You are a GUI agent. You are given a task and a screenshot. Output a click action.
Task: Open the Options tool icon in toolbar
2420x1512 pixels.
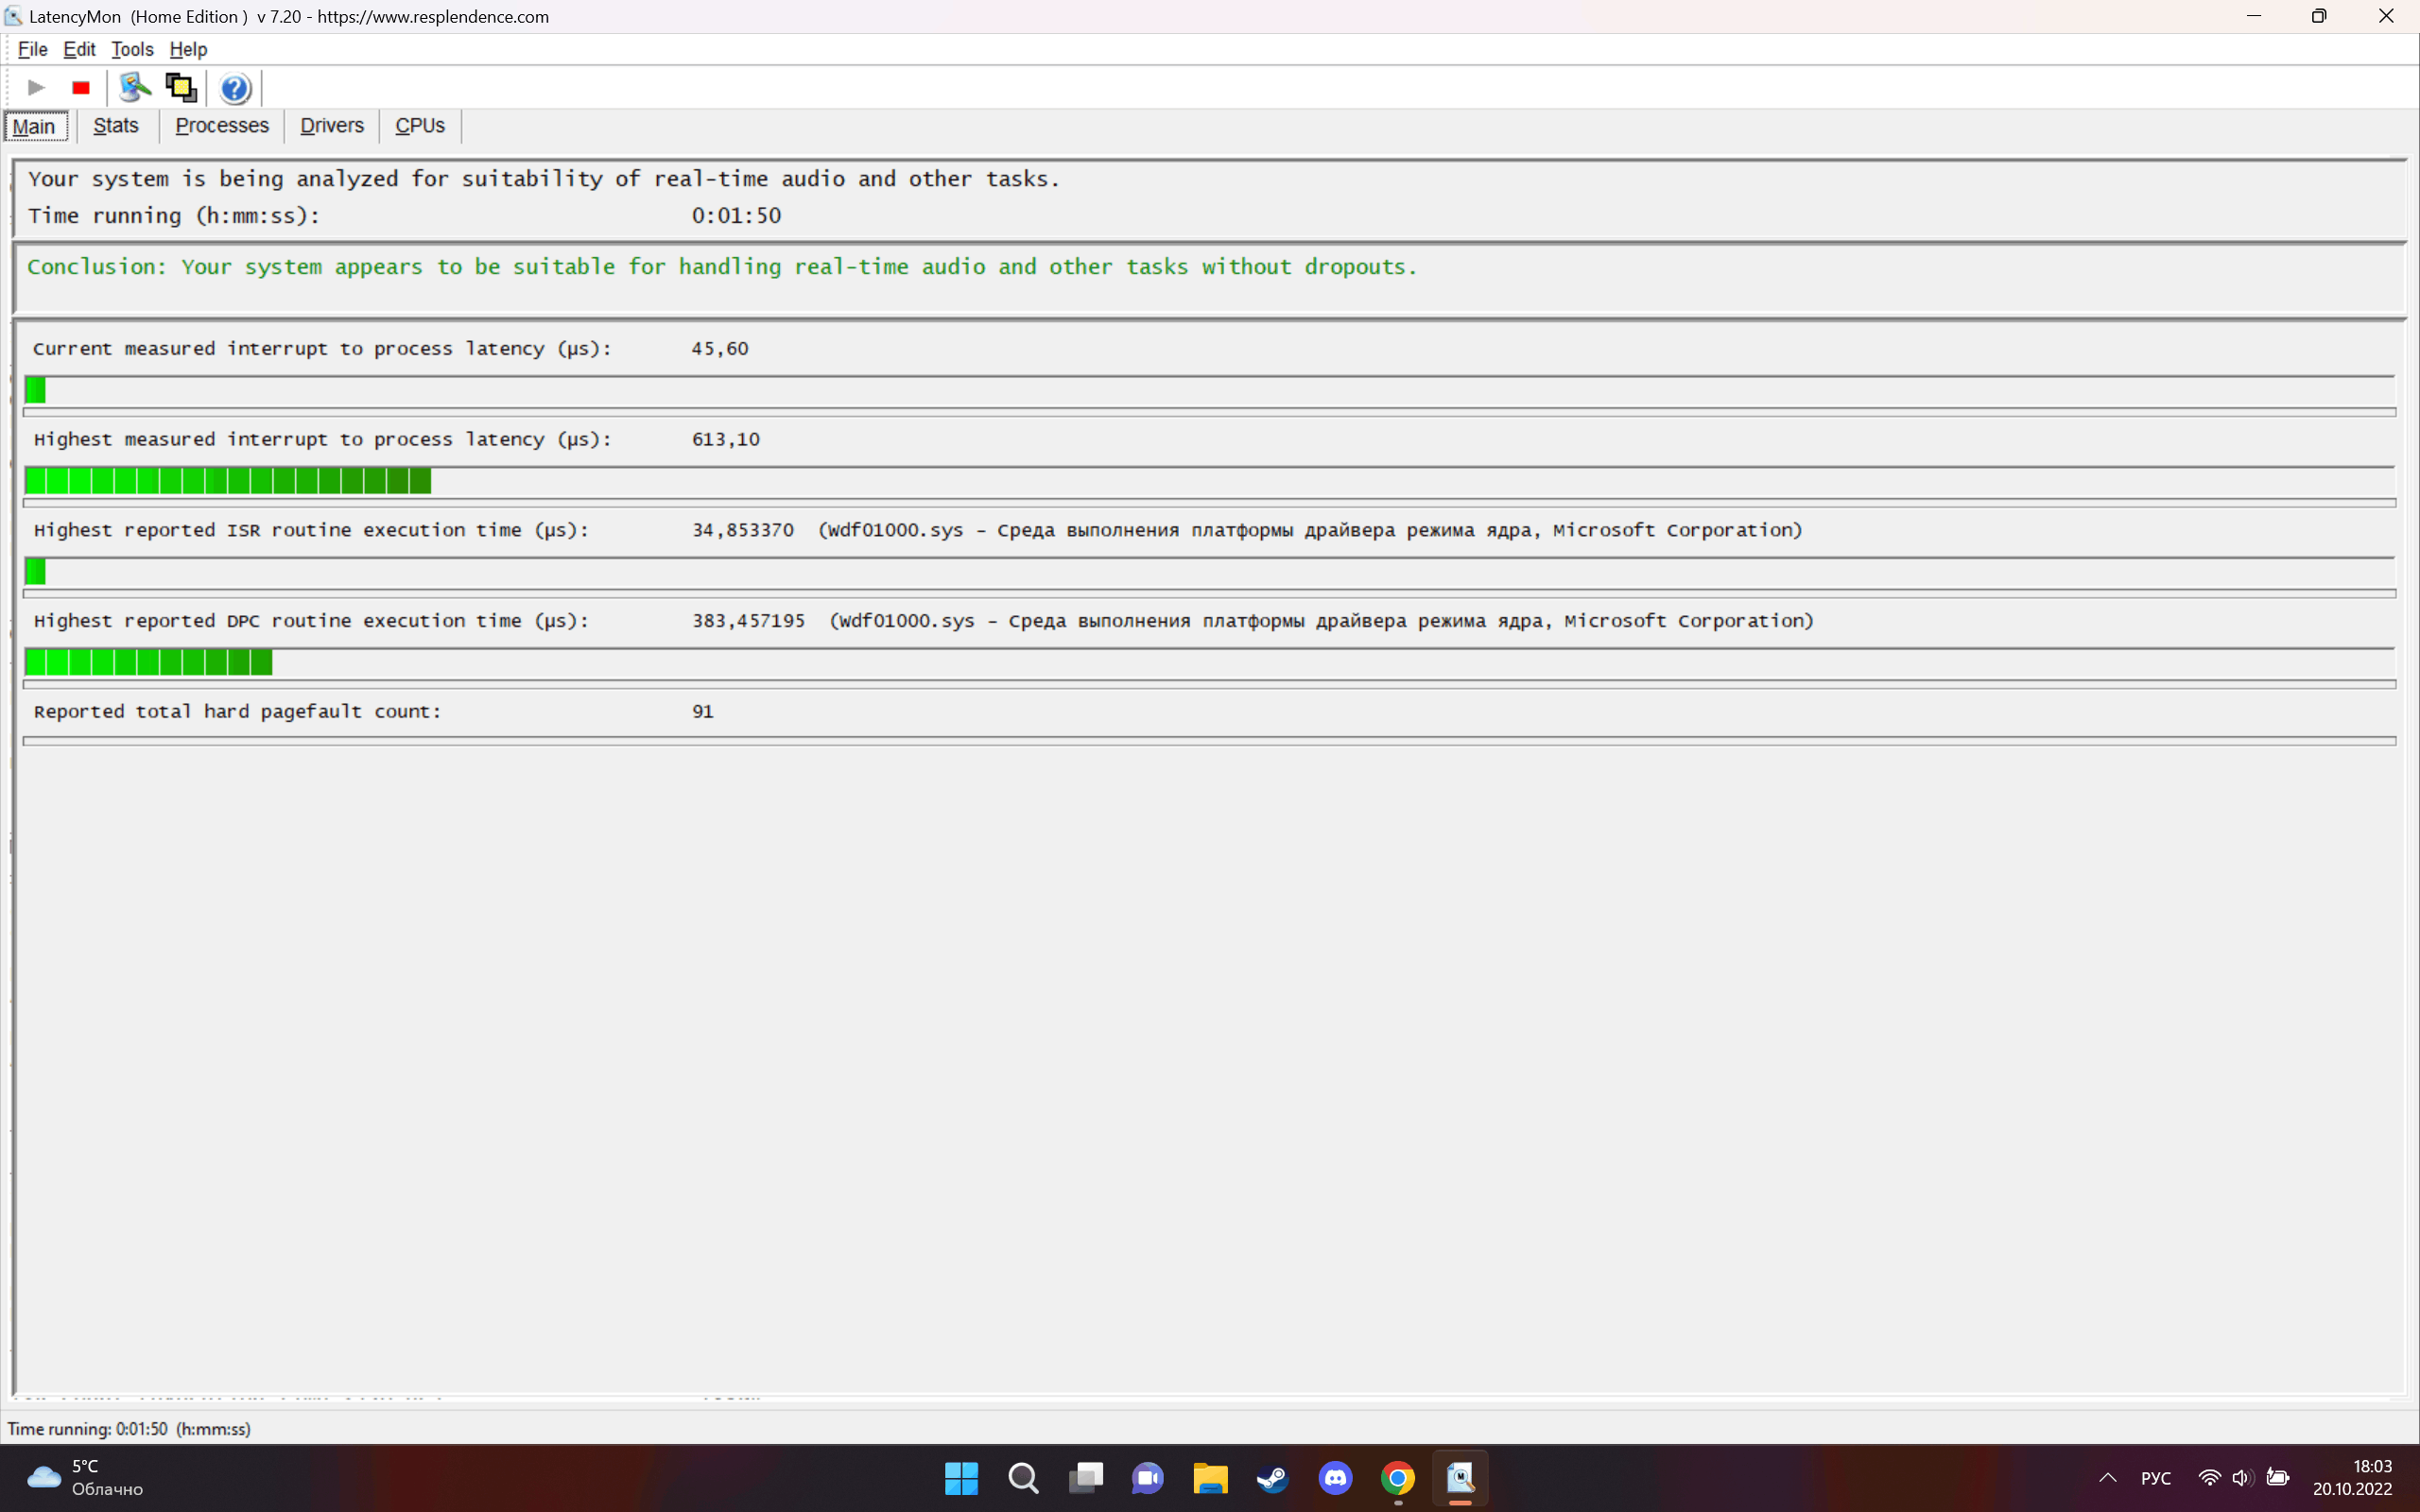pos(134,88)
